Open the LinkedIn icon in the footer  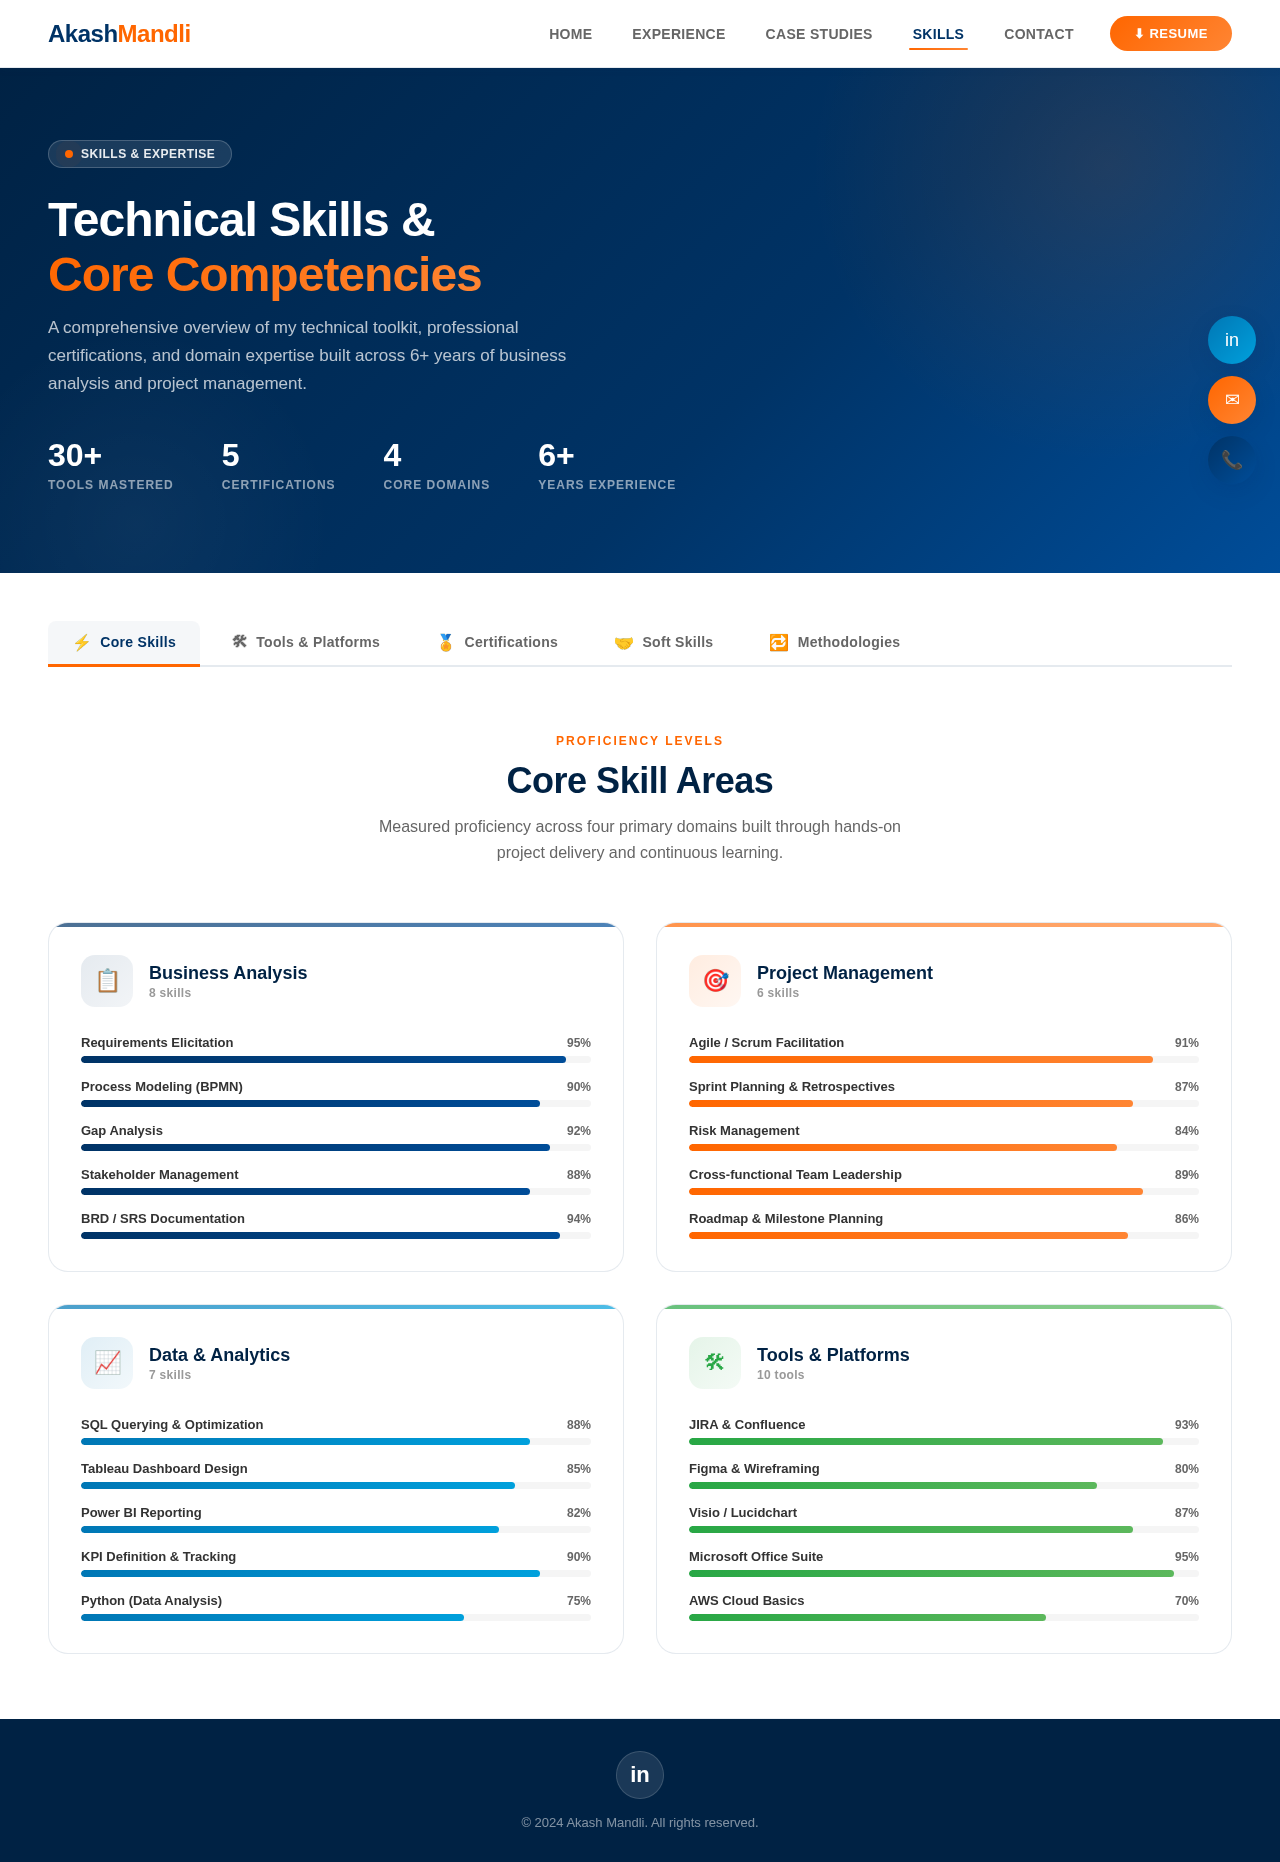coord(640,1775)
